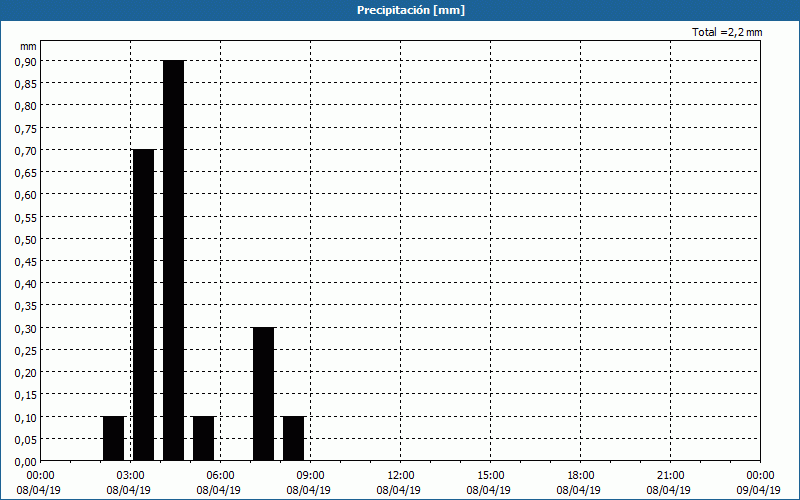Select the 0,60 y-axis value
800x500 pixels.
point(26,195)
